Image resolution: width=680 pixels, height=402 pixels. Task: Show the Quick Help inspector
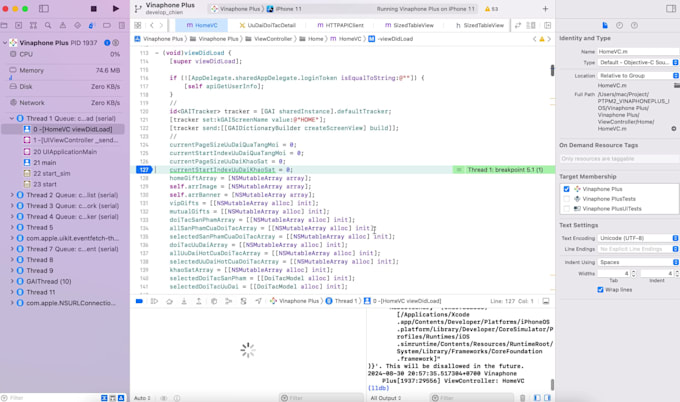(634, 26)
